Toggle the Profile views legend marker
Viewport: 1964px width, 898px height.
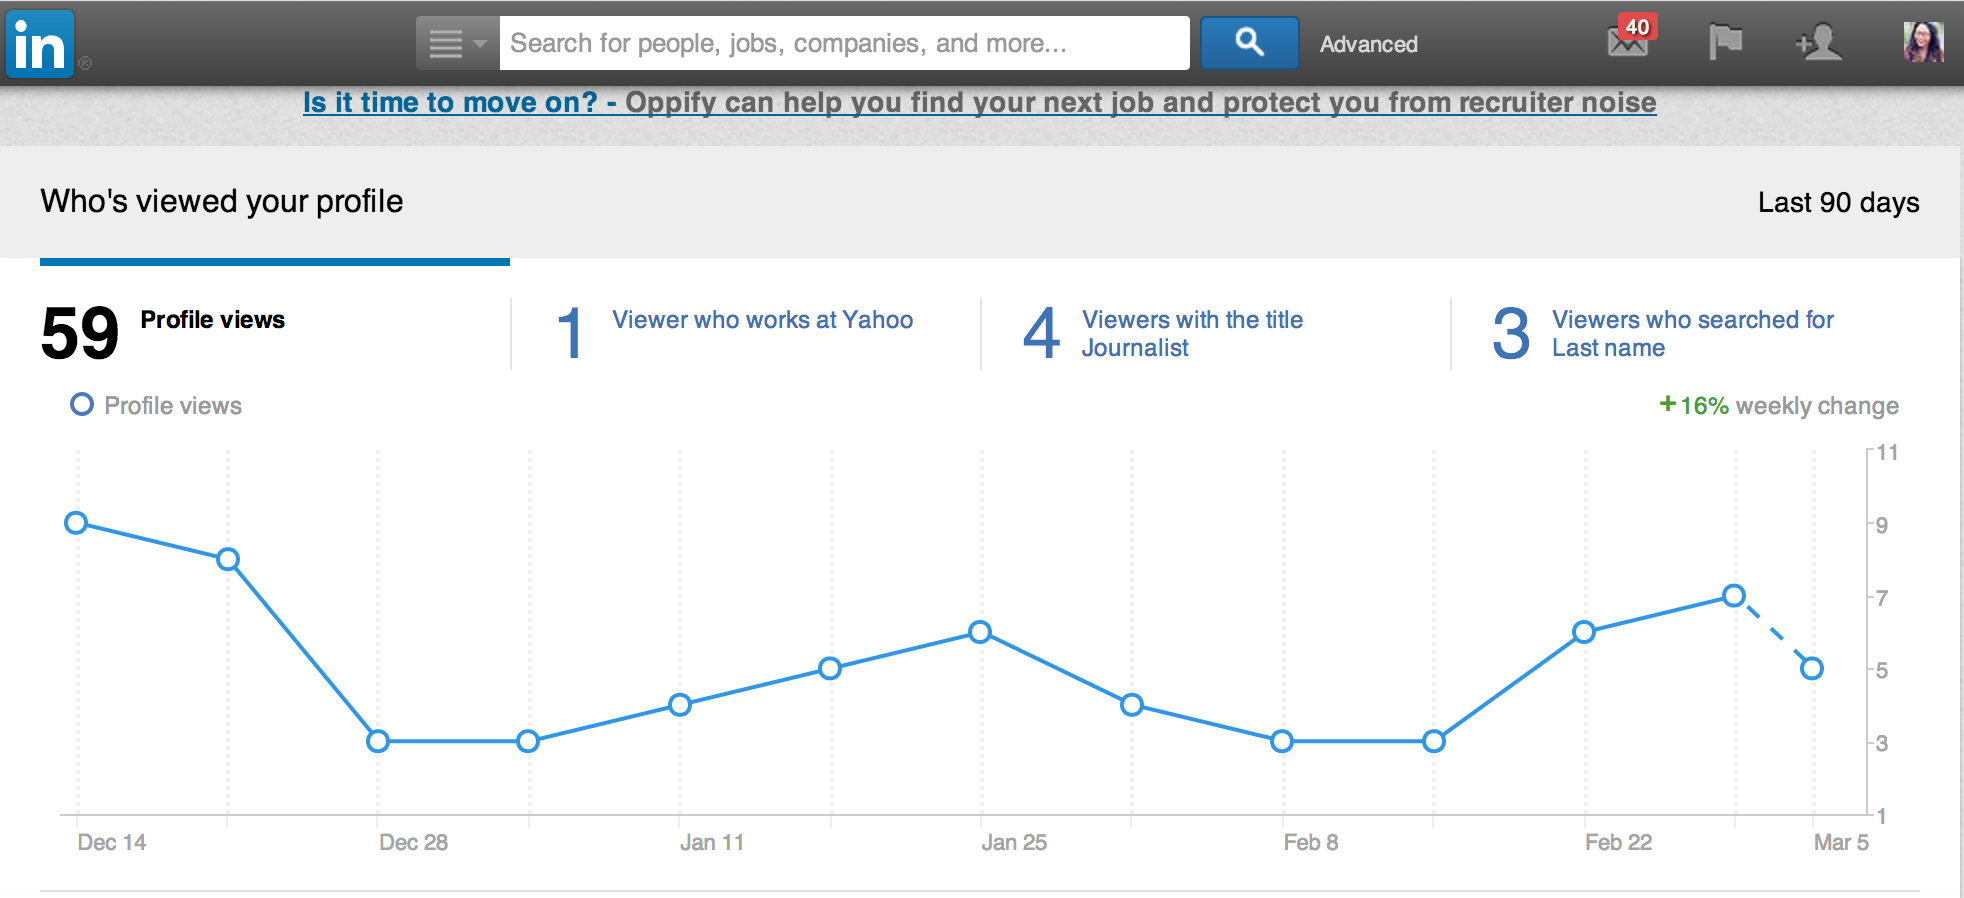click(82, 405)
